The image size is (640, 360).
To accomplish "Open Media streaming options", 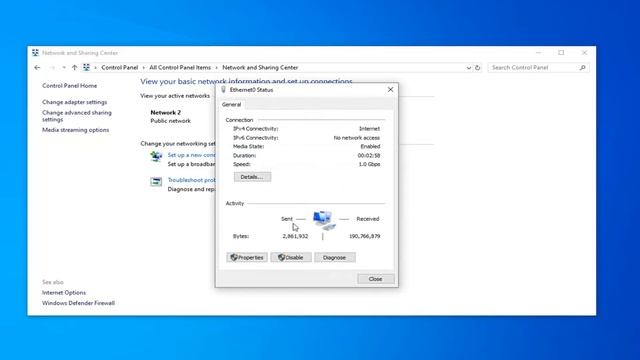I will (76, 130).
